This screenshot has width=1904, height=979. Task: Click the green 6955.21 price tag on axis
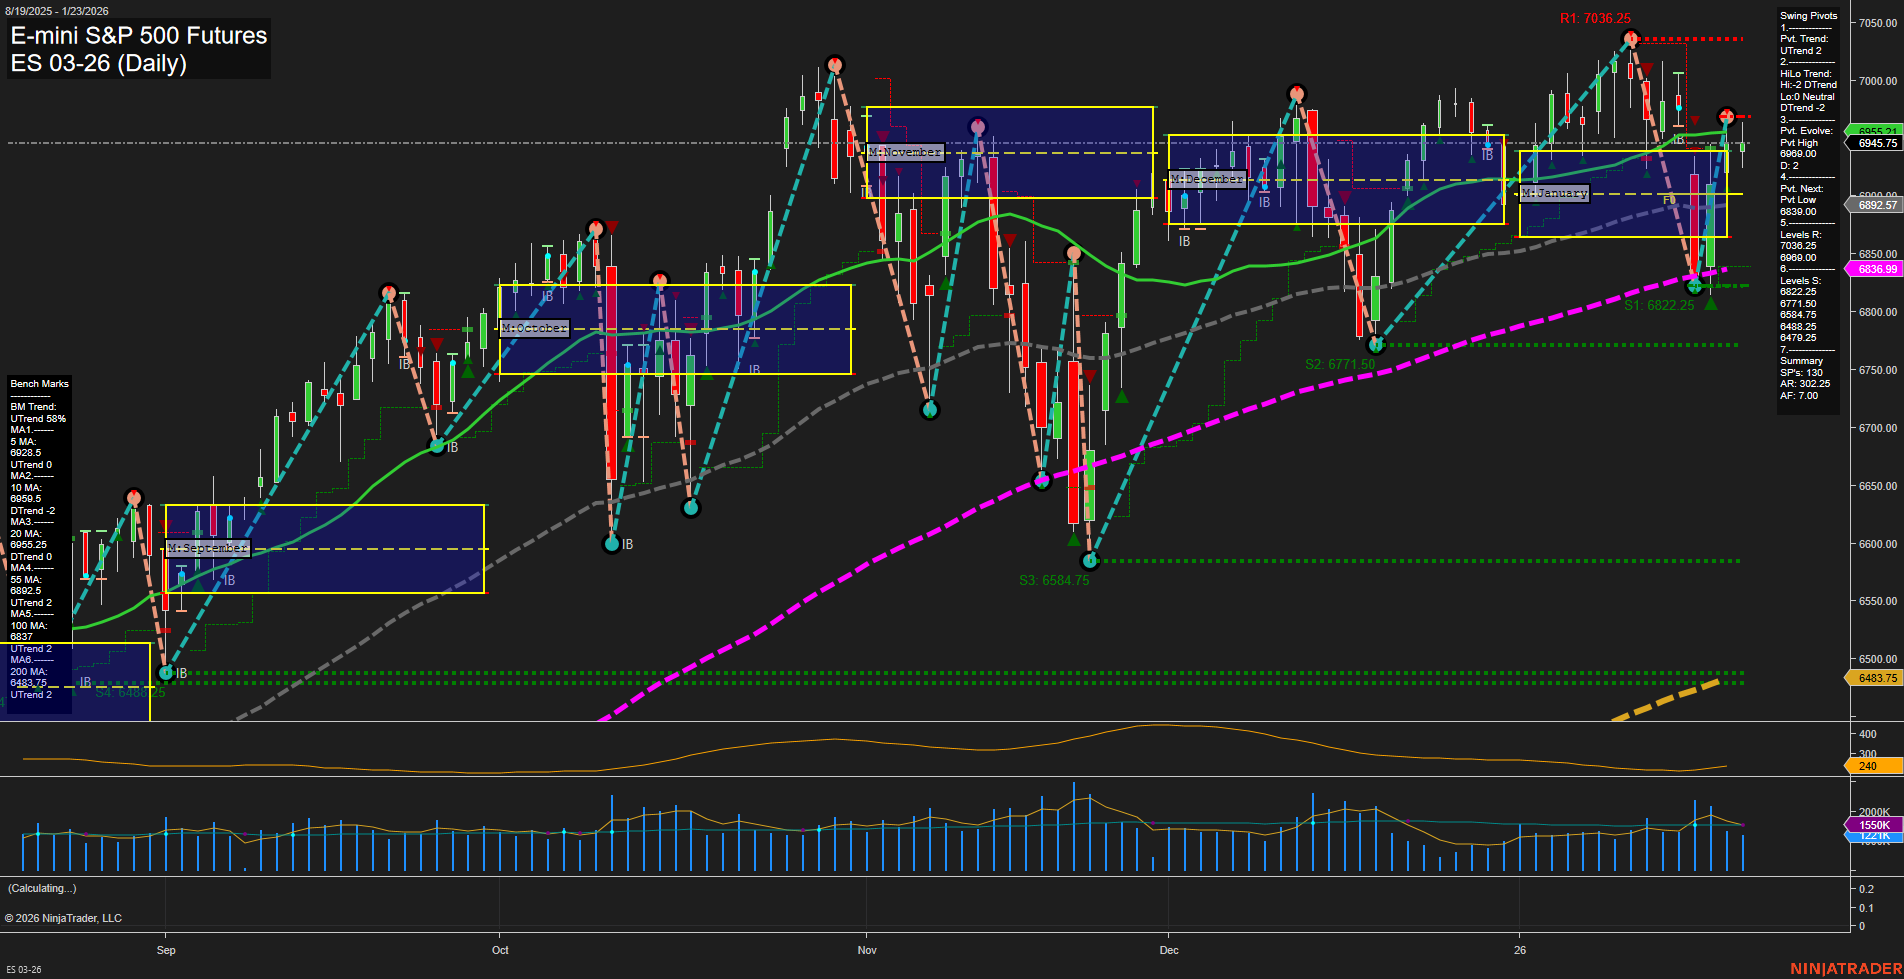(1877, 131)
